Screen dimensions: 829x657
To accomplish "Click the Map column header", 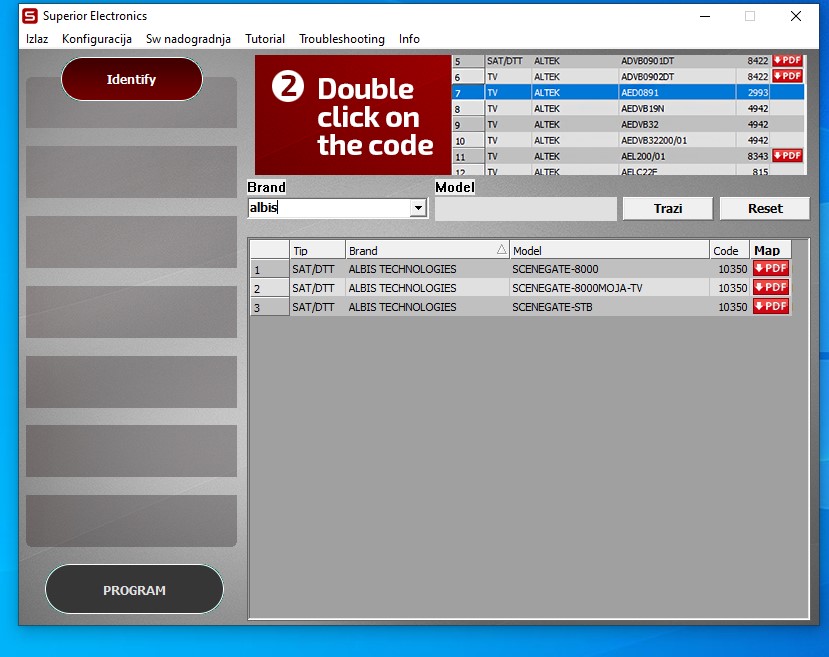I will [770, 251].
